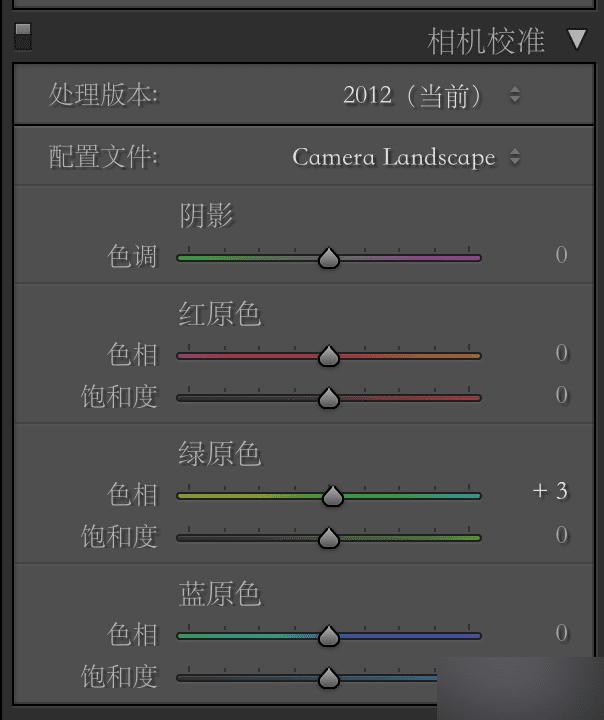The height and width of the screenshot is (720, 604).
Task: Click the 绿原色 饱和度 slider handle
Action: click(x=329, y=538)
